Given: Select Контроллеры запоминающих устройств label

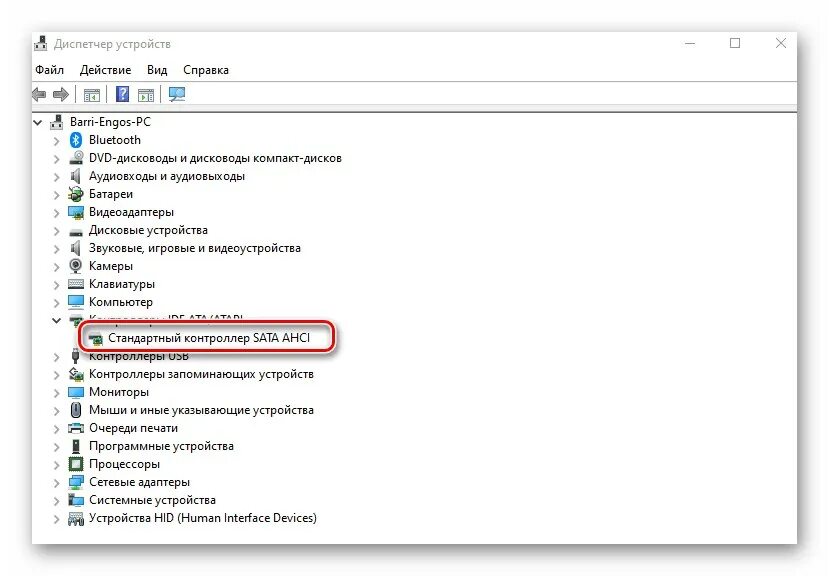Looking at the screenshot, I should pos(201,374).
